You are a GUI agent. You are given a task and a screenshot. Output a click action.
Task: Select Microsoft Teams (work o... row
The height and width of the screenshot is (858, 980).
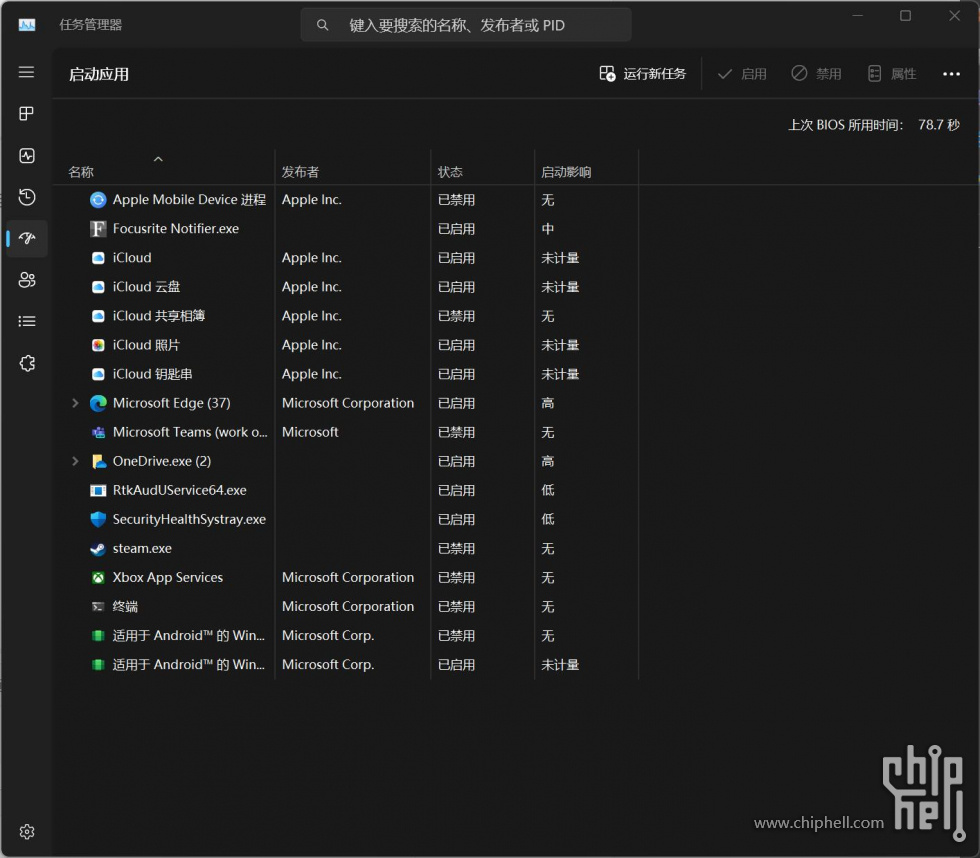(x=346, y=432)
